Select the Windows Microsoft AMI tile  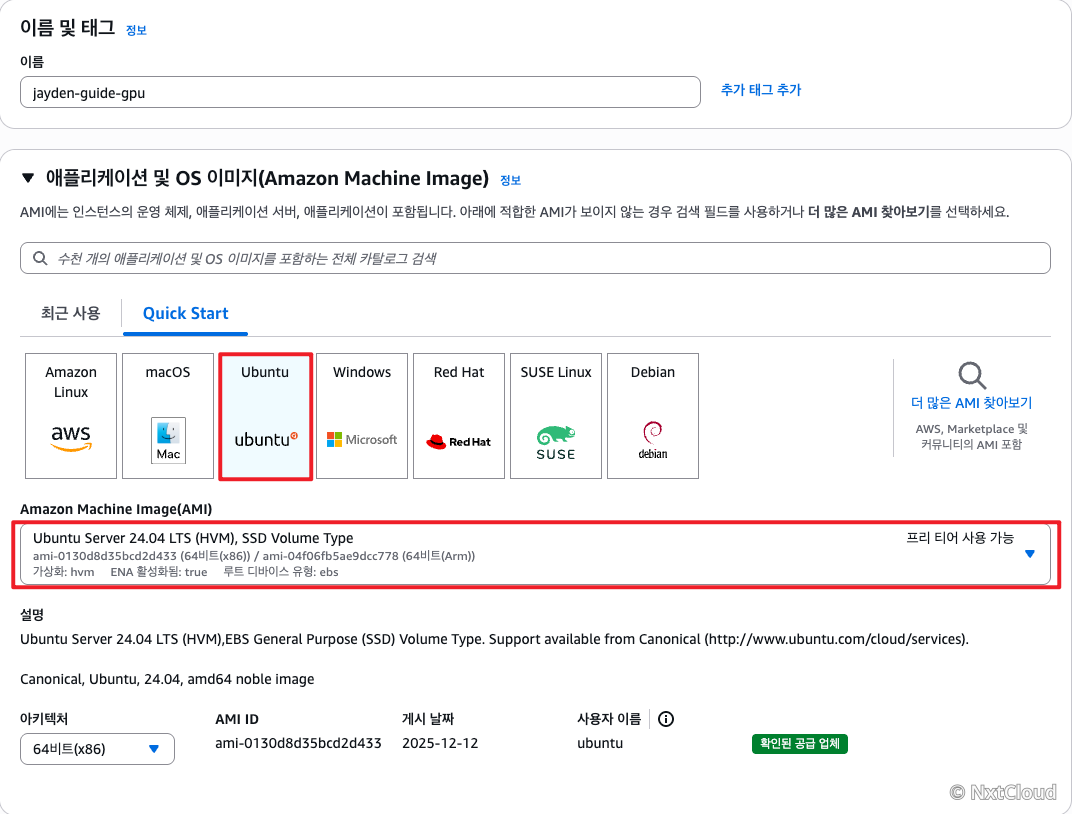[x=362, y=416]
